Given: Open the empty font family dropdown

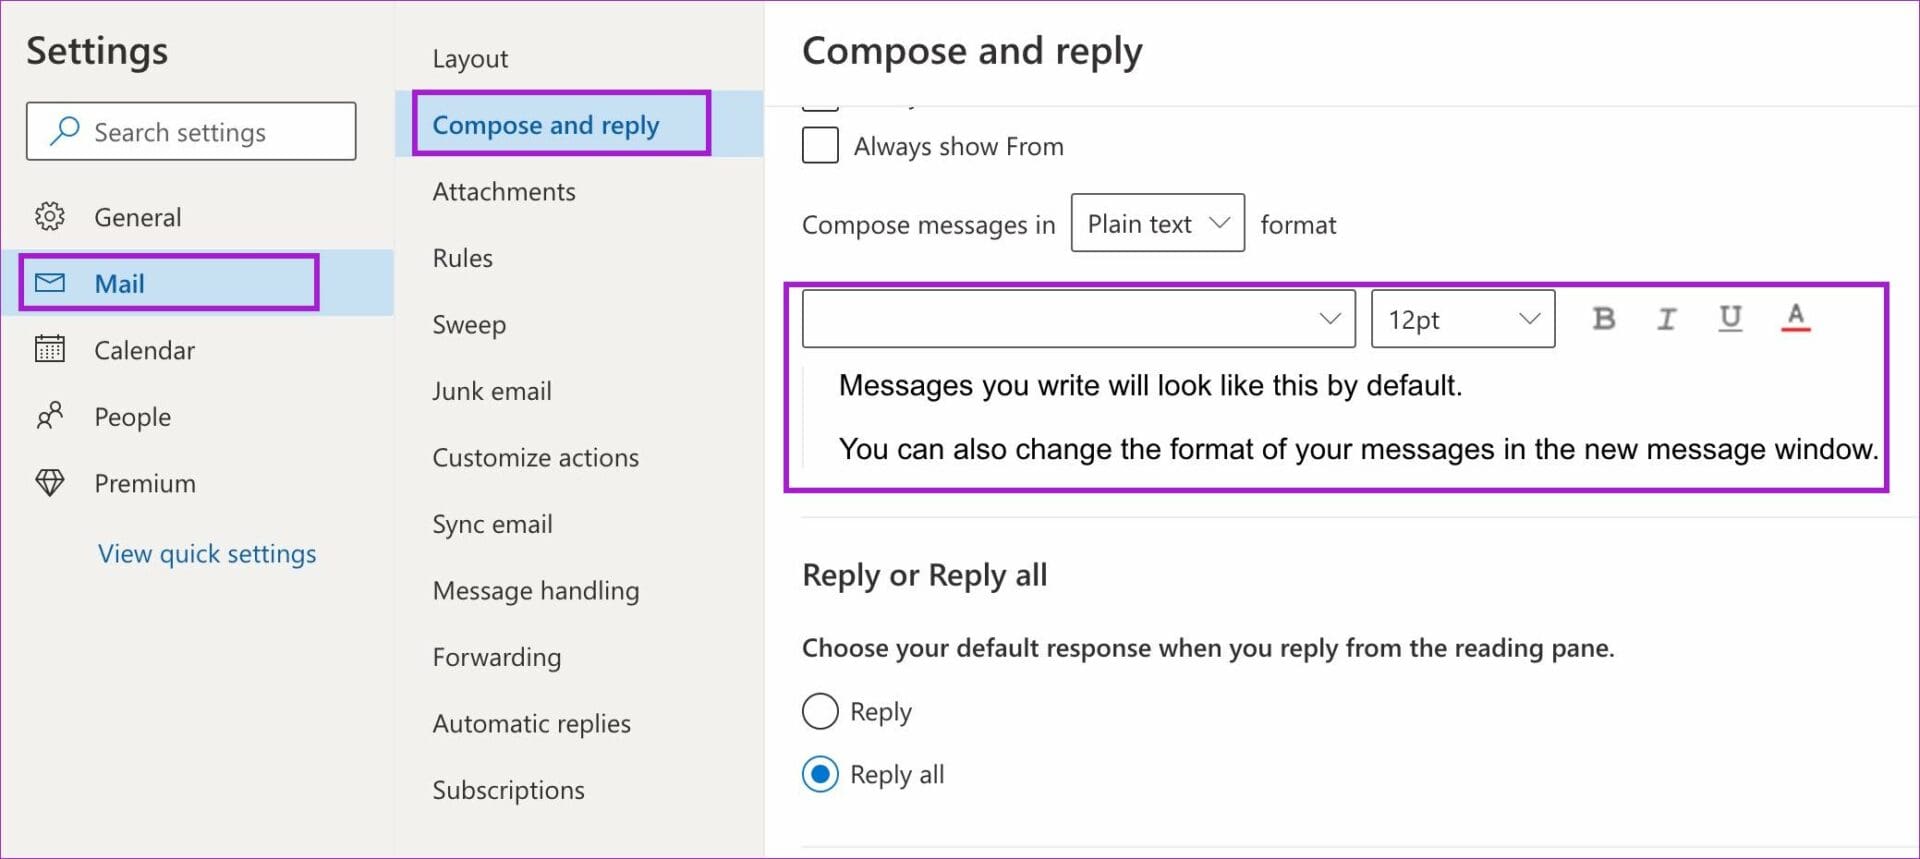Looking at the screenshot, I should pyautogui.click(x=1078, y=320).
